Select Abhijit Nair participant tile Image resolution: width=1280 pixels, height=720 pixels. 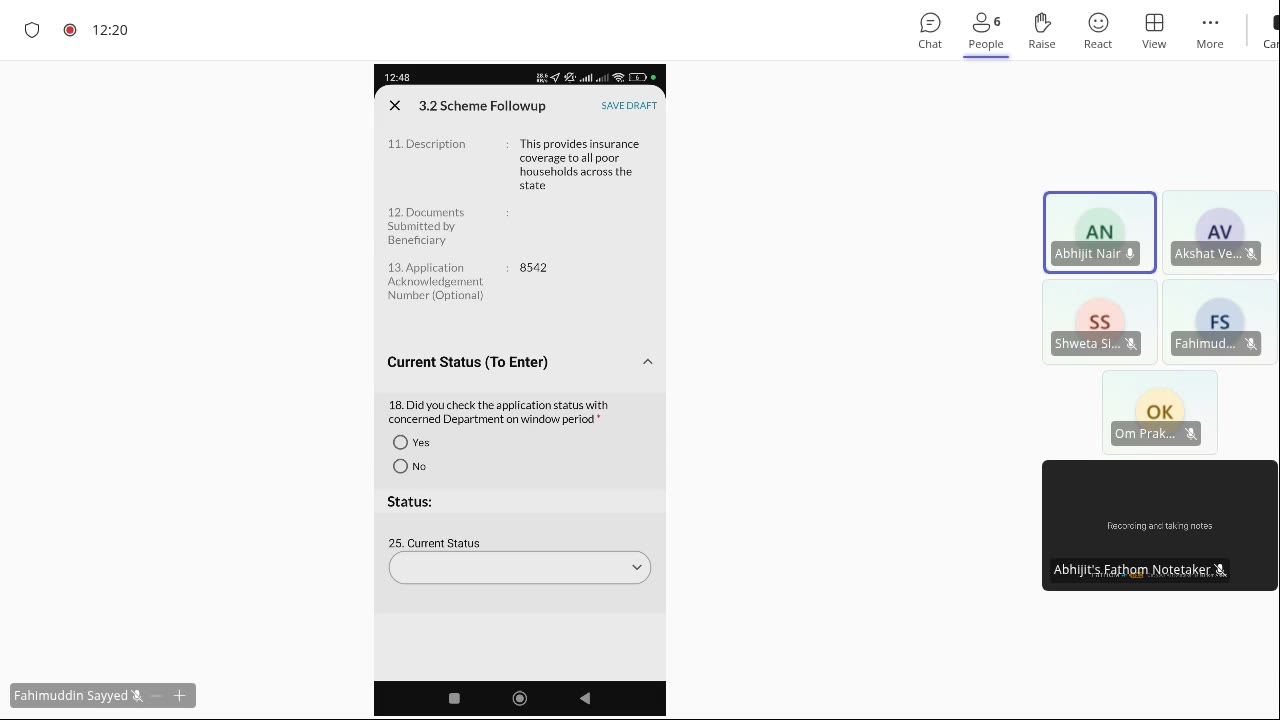[1100, 232]
